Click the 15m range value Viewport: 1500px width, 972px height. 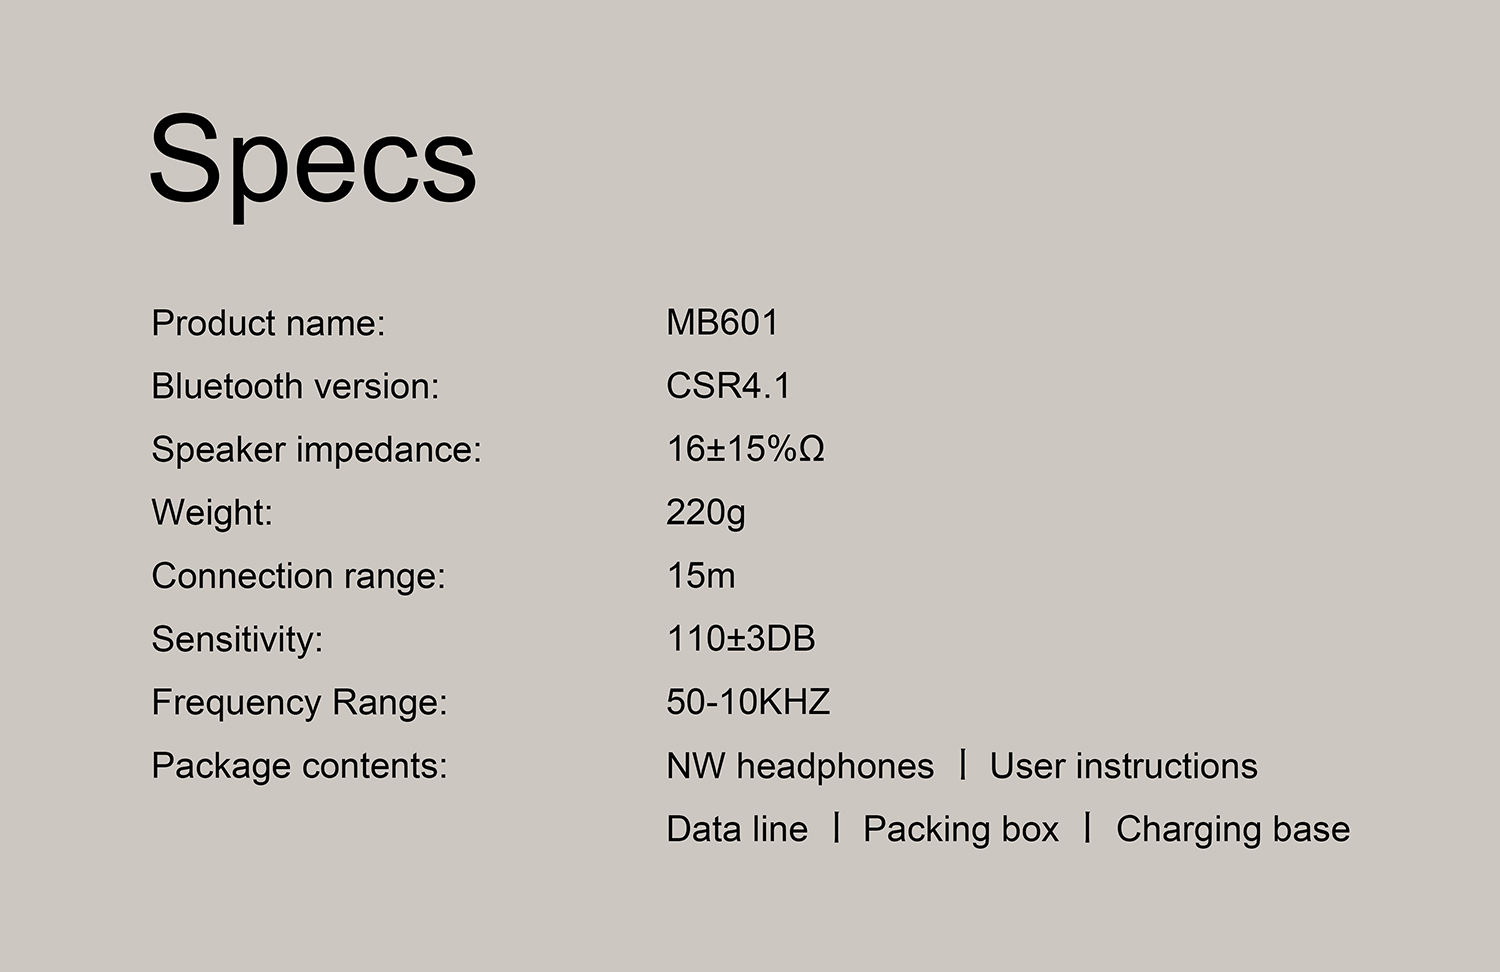tap(701, 575)
